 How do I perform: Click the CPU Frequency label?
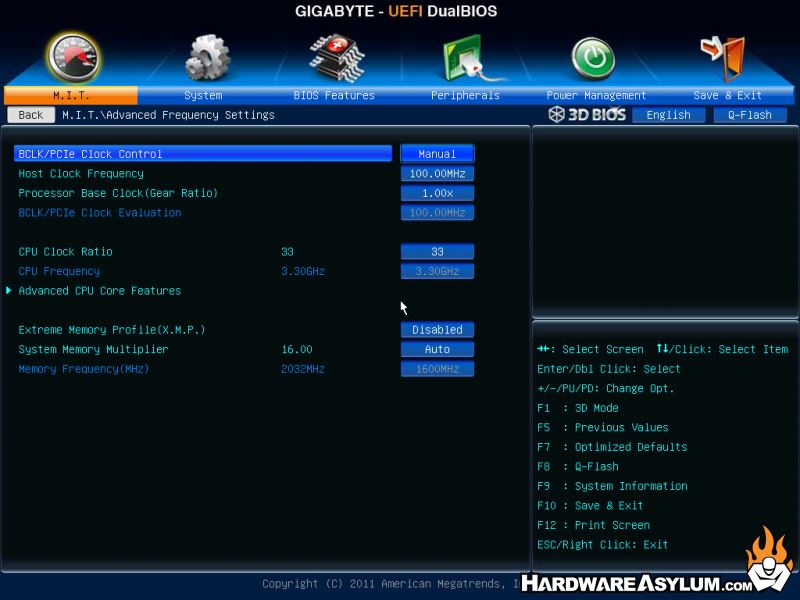click(59, 271)
